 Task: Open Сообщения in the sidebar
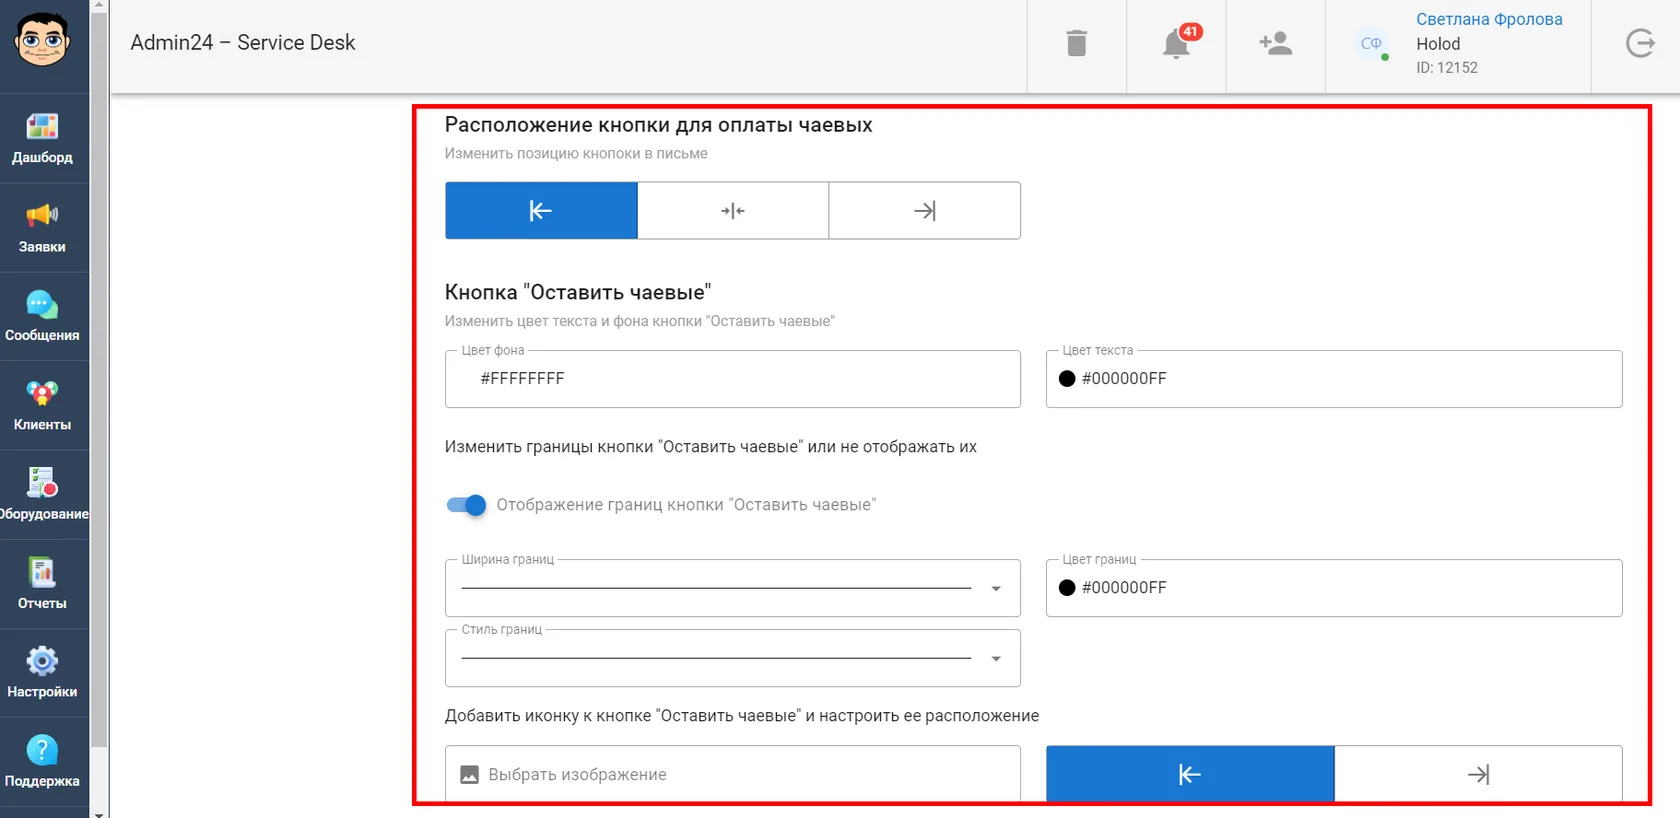(x=42, y=316)
